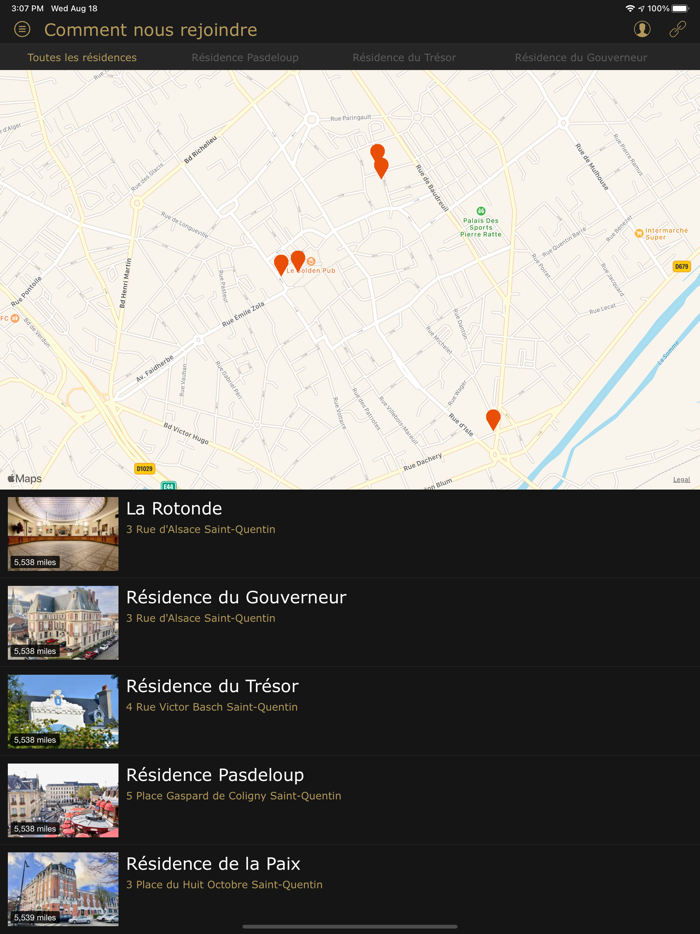Tap the Wi-Fi icon in status bar
Viewport: 700px width, 934px height.
coord(630,8)
